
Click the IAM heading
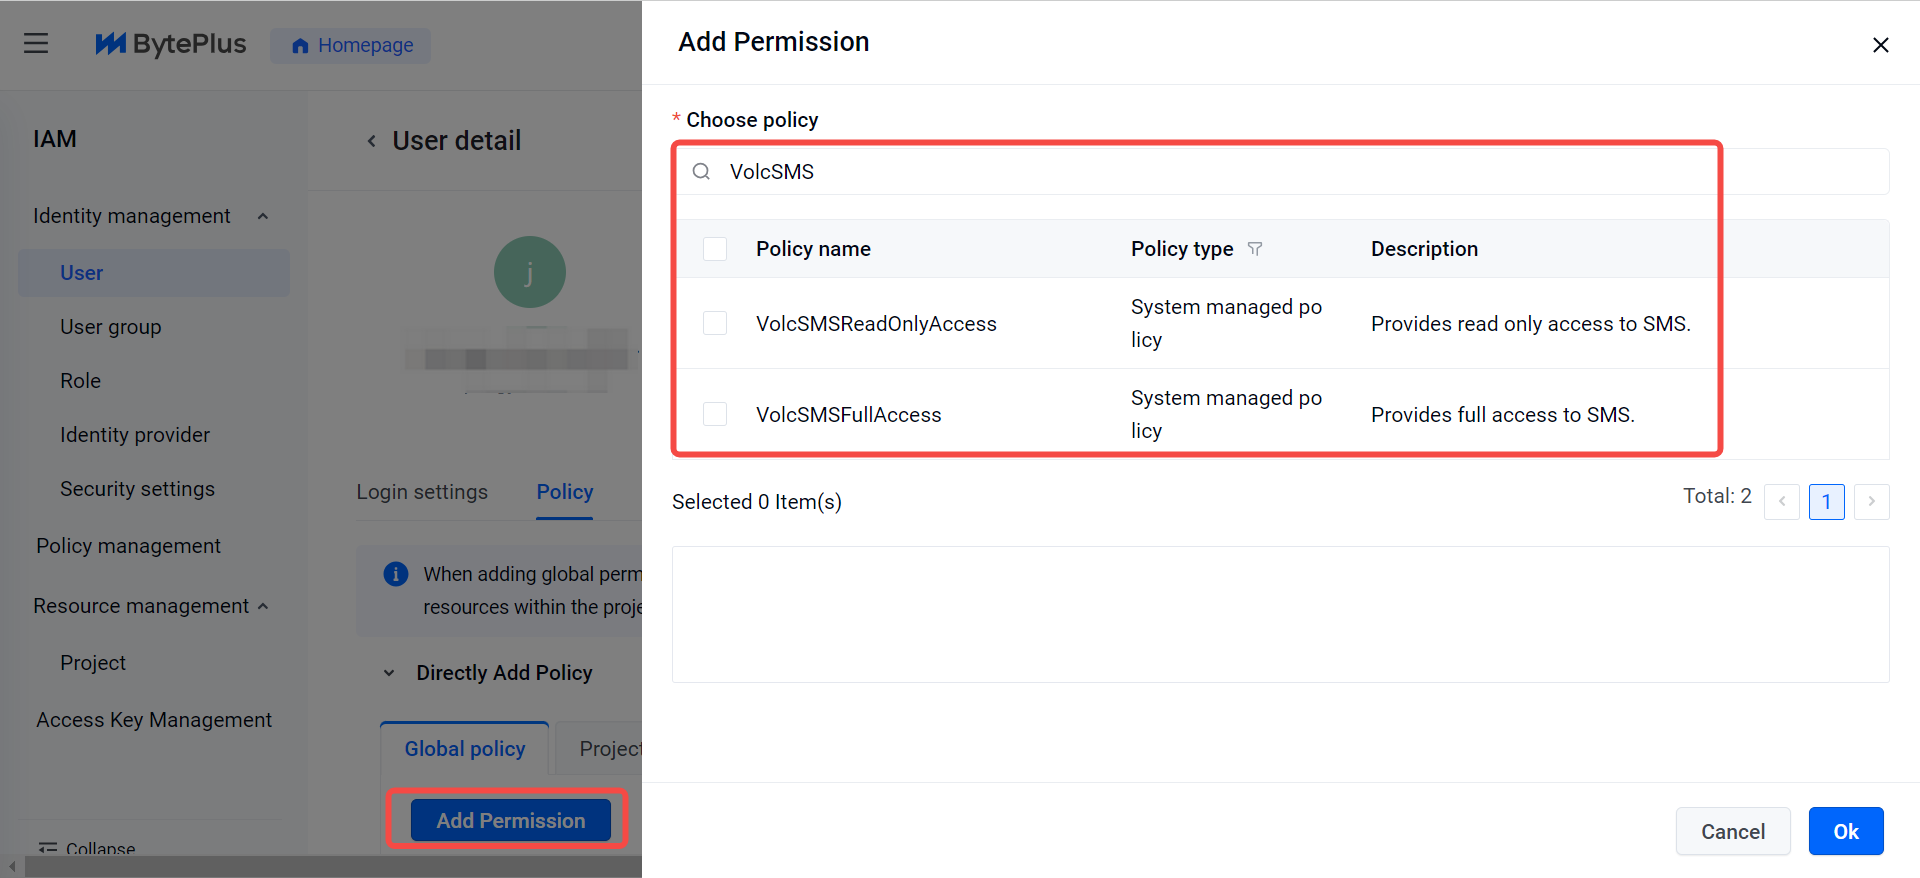[x=55, y=139]
